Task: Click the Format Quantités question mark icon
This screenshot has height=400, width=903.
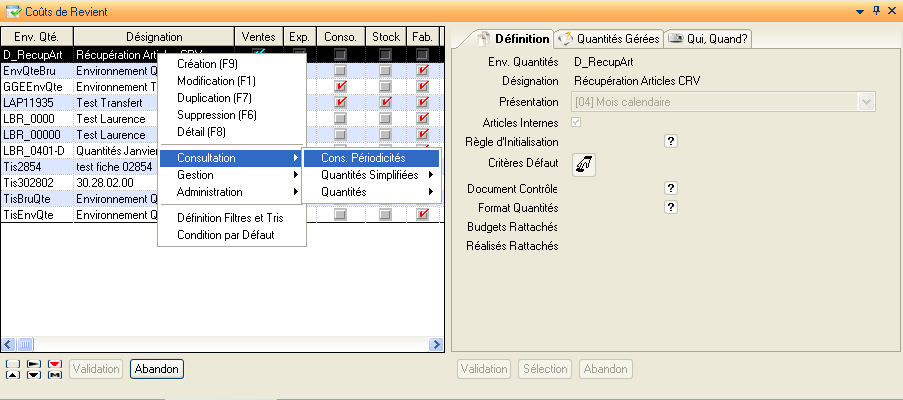Action: (x=671, y=207)
